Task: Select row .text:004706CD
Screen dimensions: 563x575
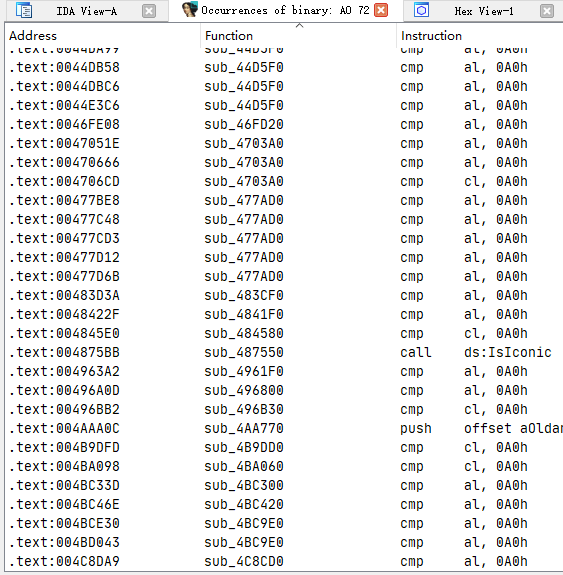Action: pyautogui.click(x=284, y=182)
